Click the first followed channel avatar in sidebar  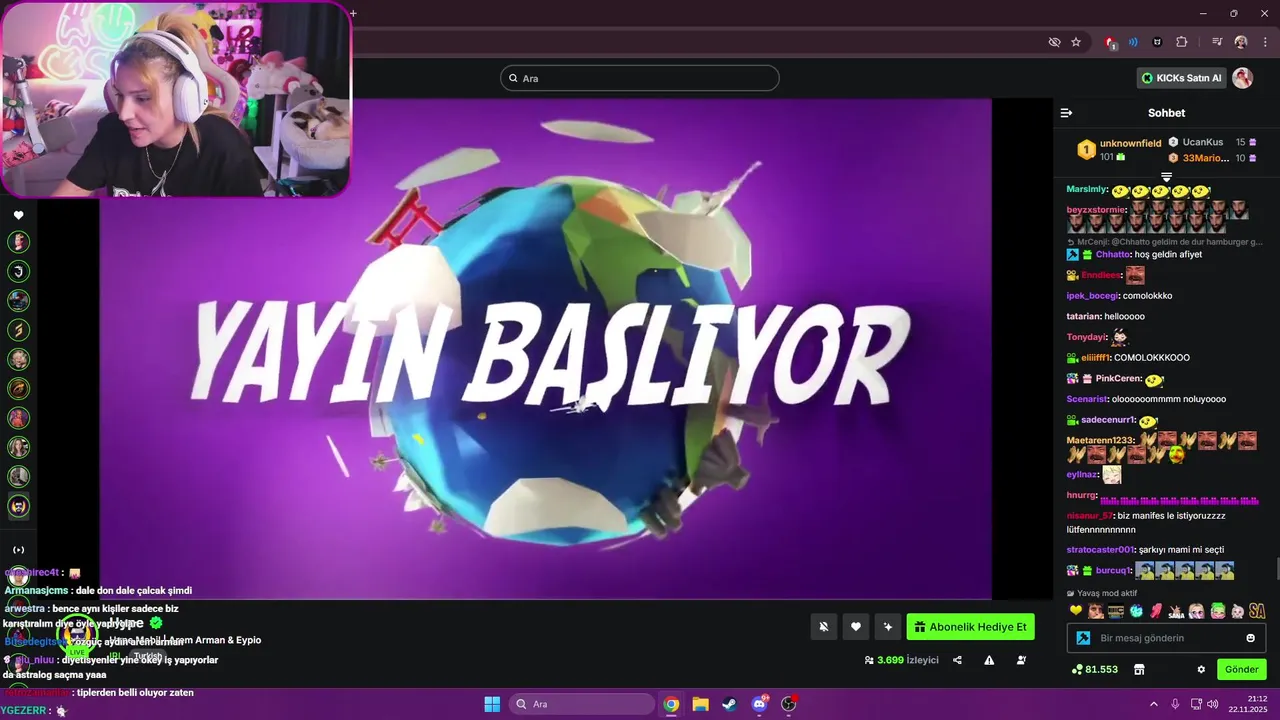coord(18,242)
